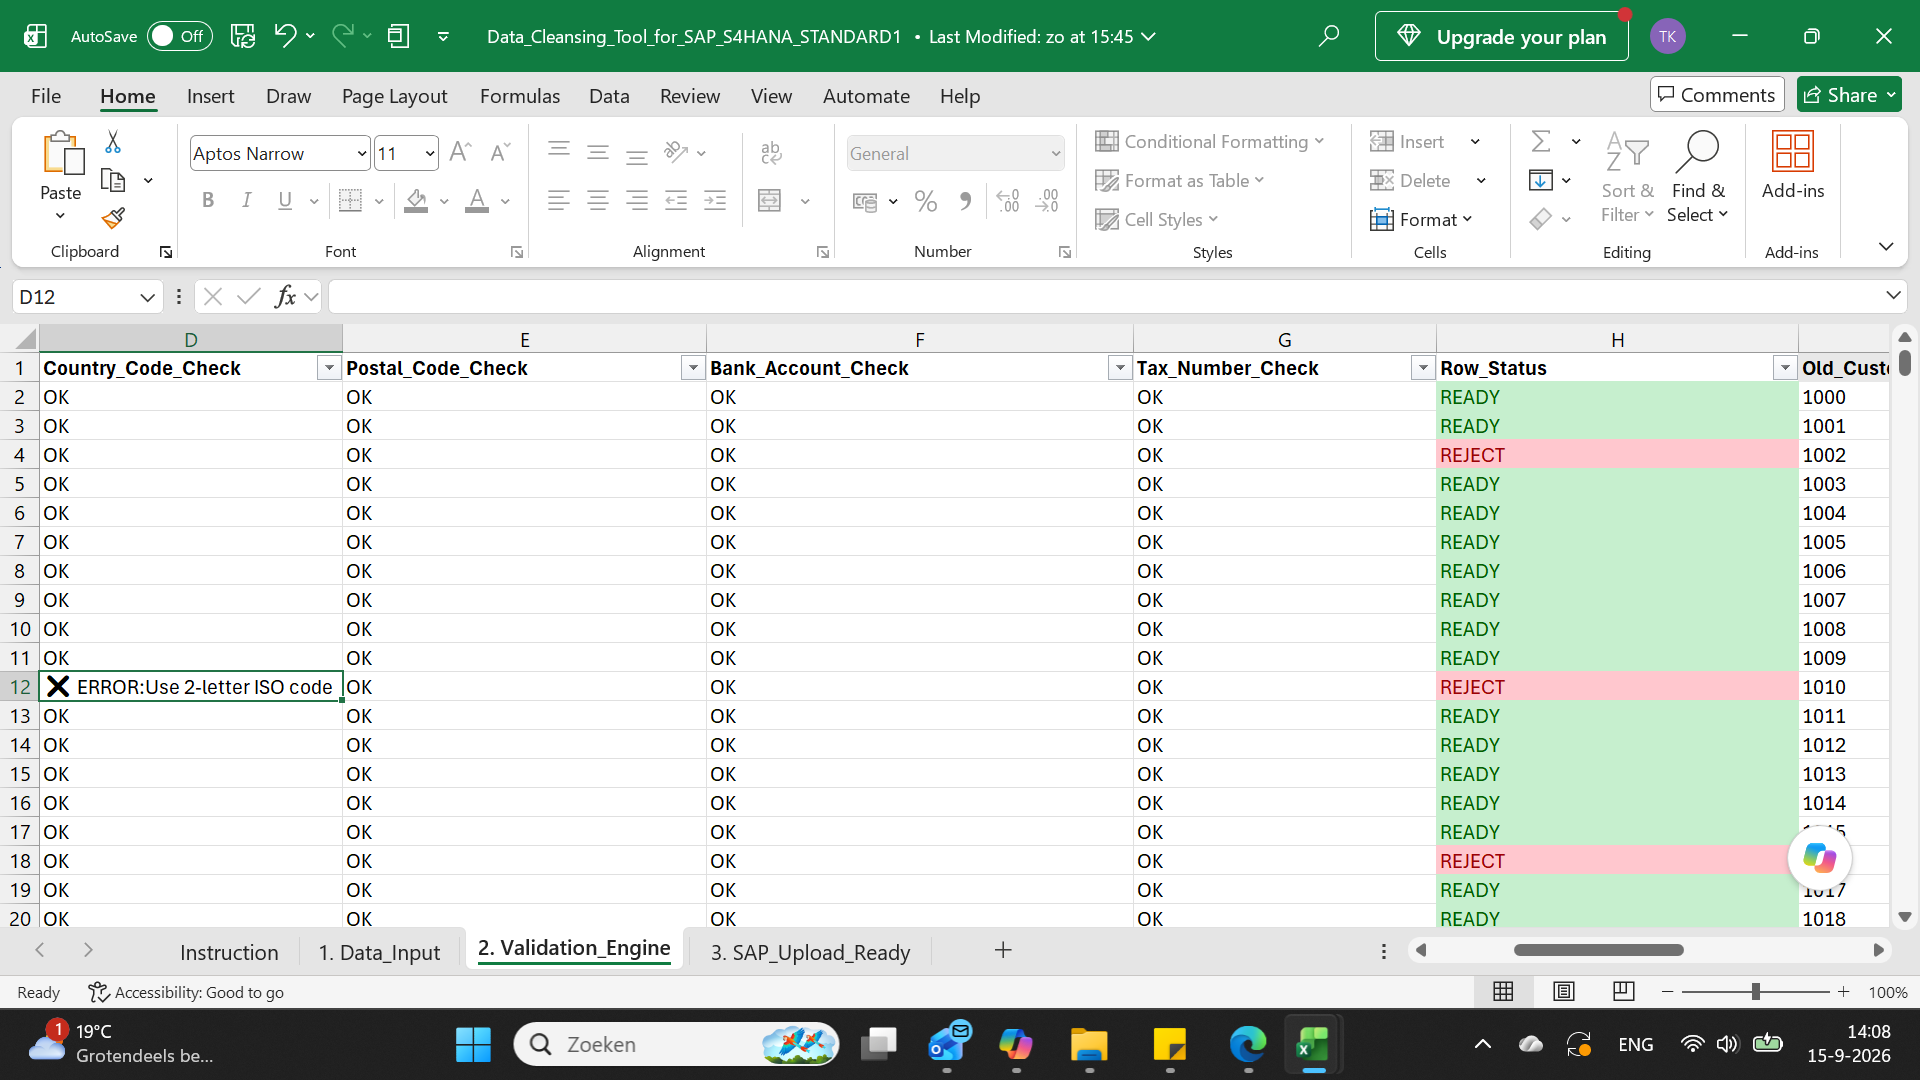
Task: Switch to Page Layout view in status bar
Action: click(x=1564, y=991)
